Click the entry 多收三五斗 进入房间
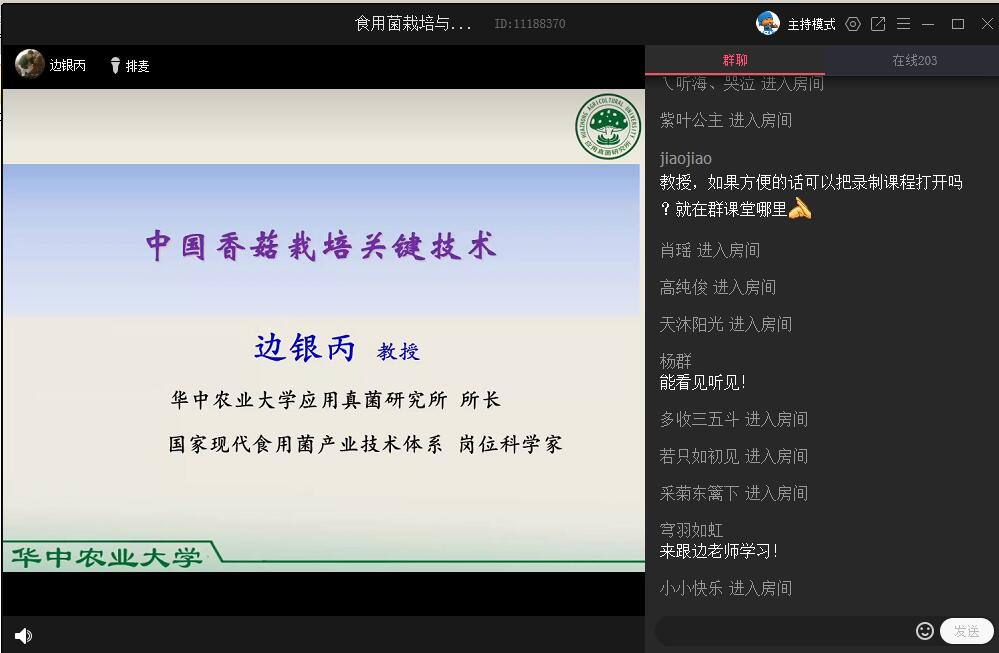This screenshot has height=653, width=999. [734, 419]
